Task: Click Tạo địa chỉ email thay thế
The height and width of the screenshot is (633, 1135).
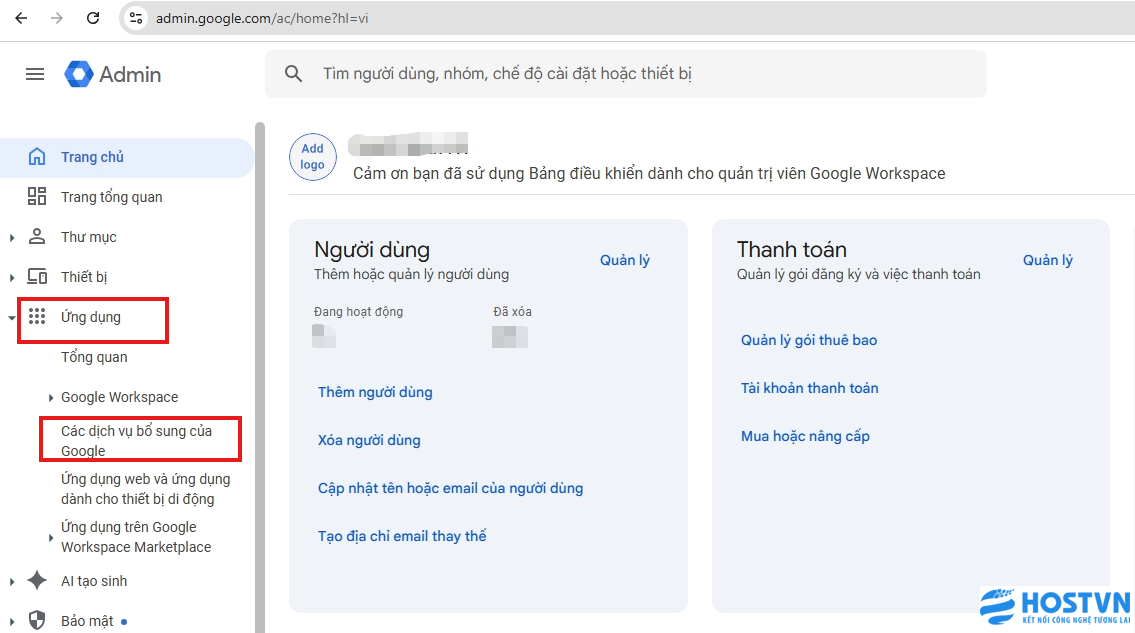Action: pyautogui.click(x=402, y=536)
